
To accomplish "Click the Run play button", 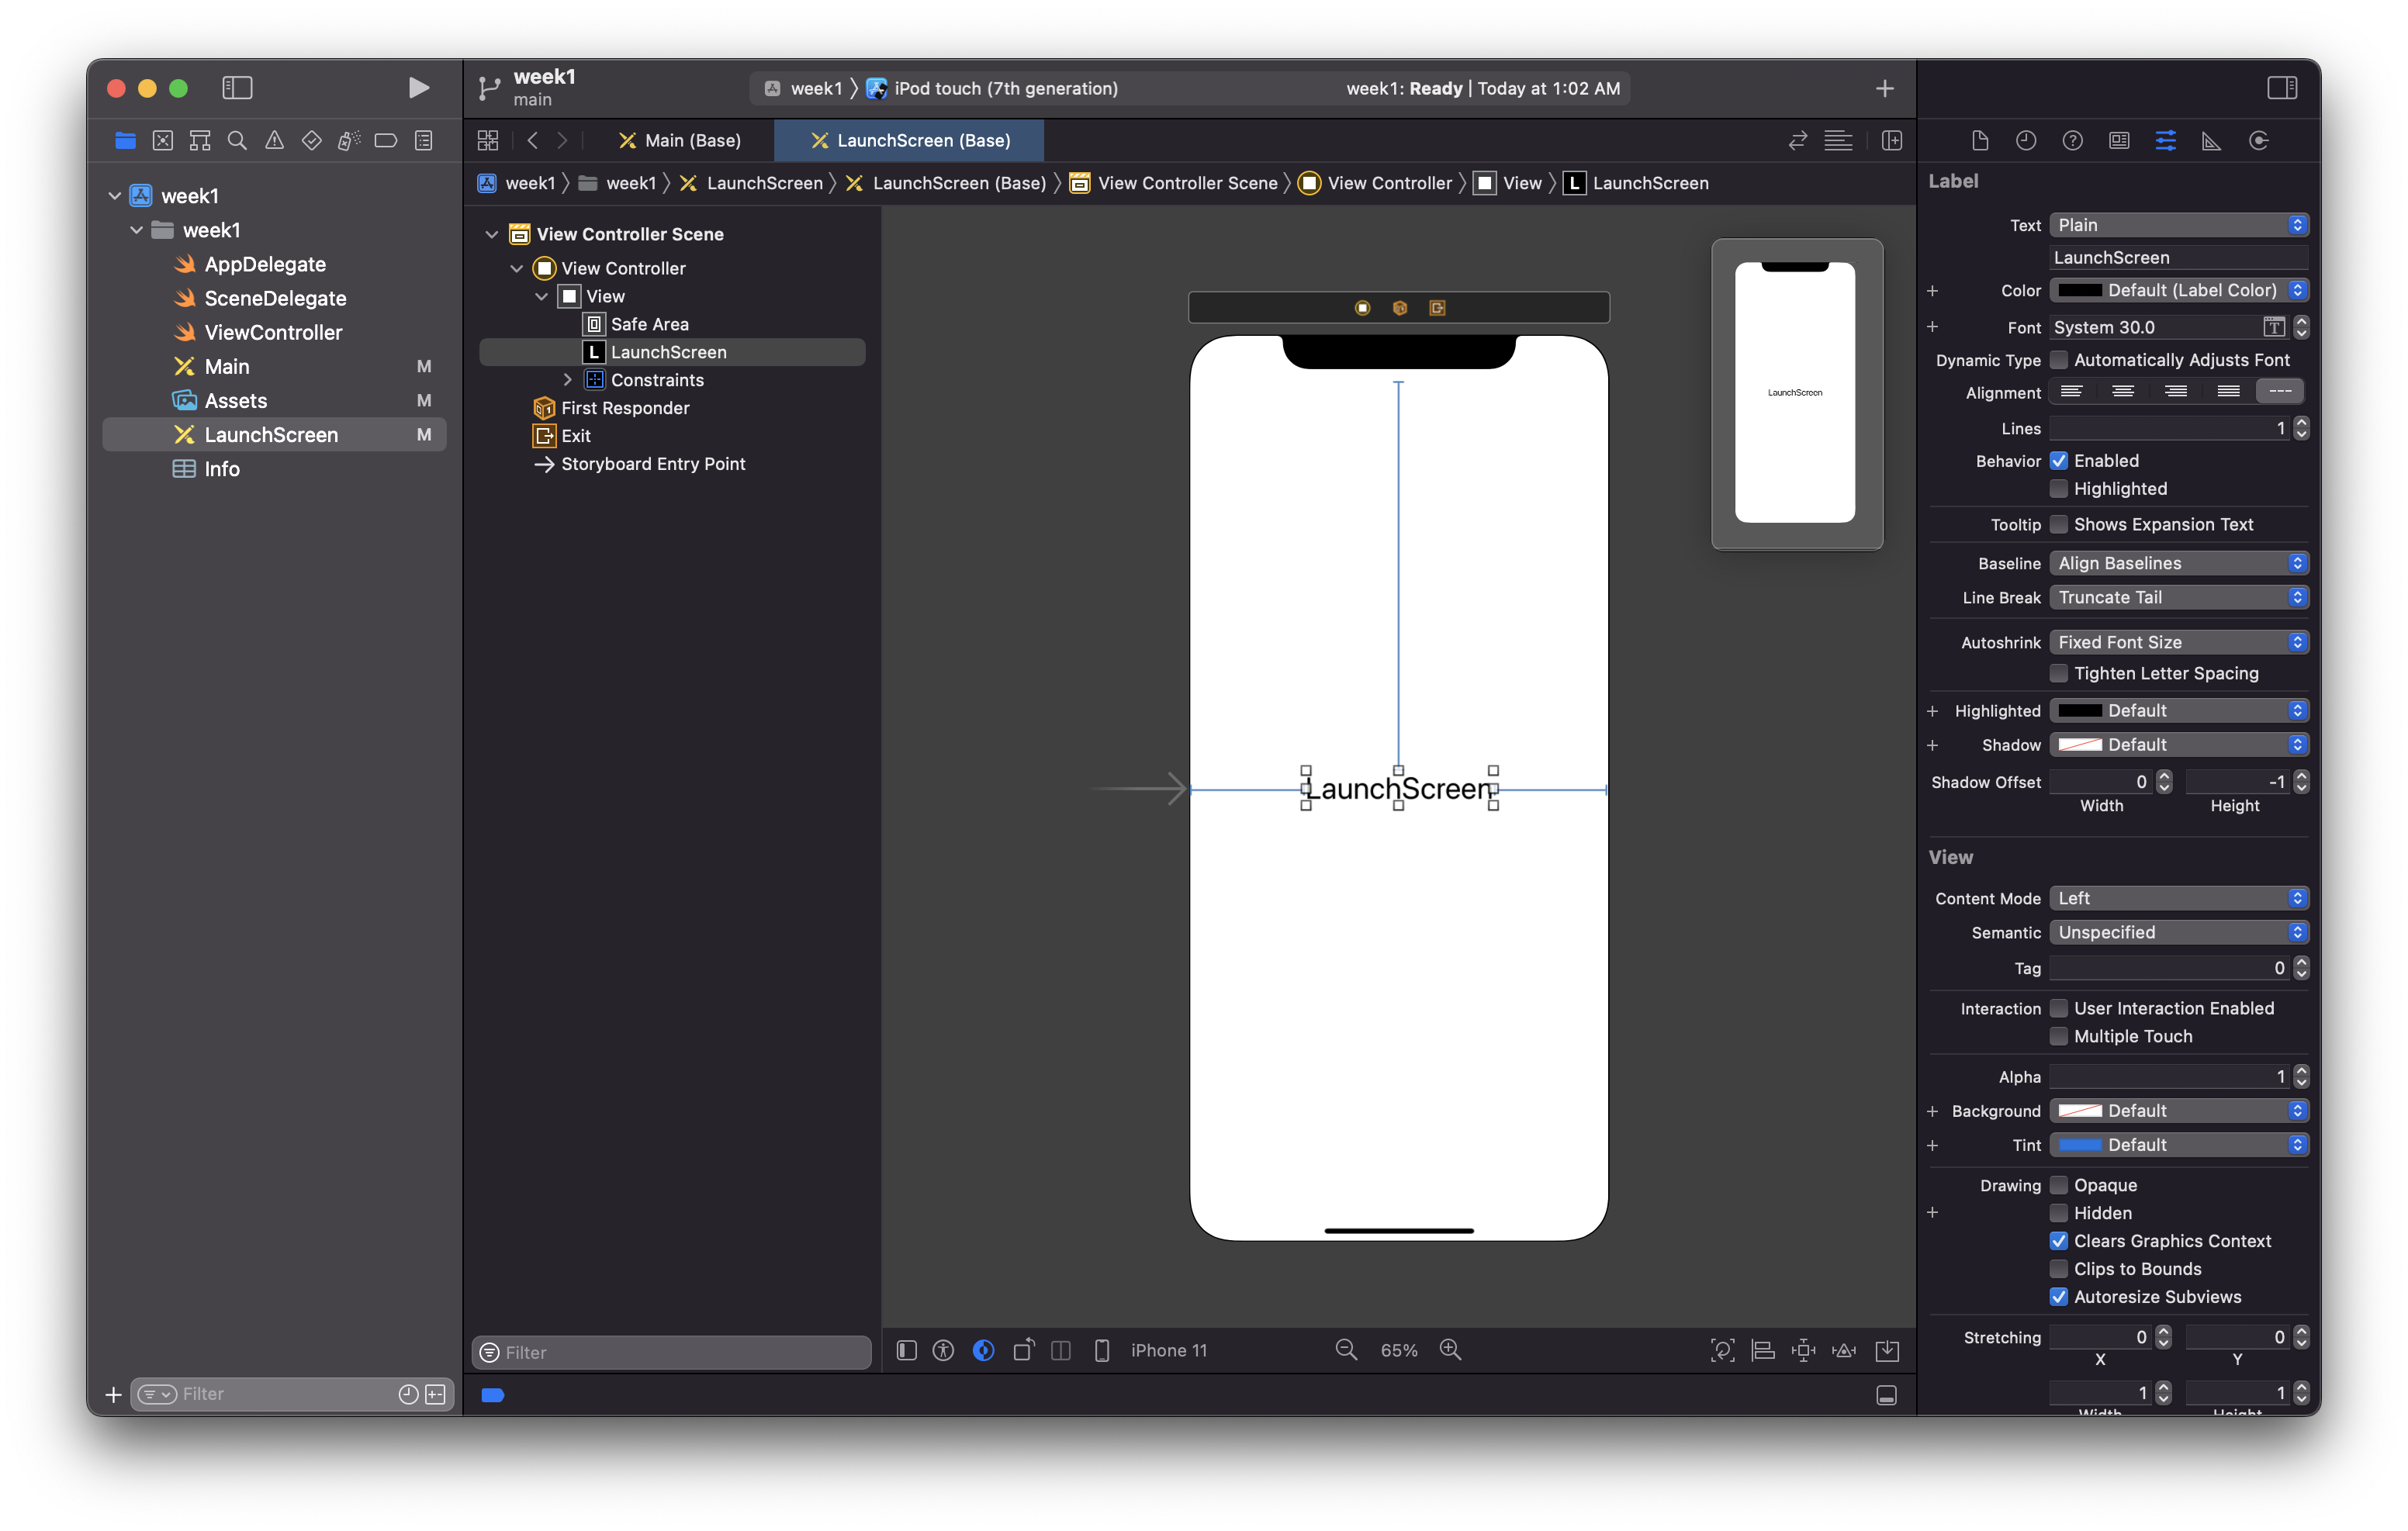I will point(419,88).
